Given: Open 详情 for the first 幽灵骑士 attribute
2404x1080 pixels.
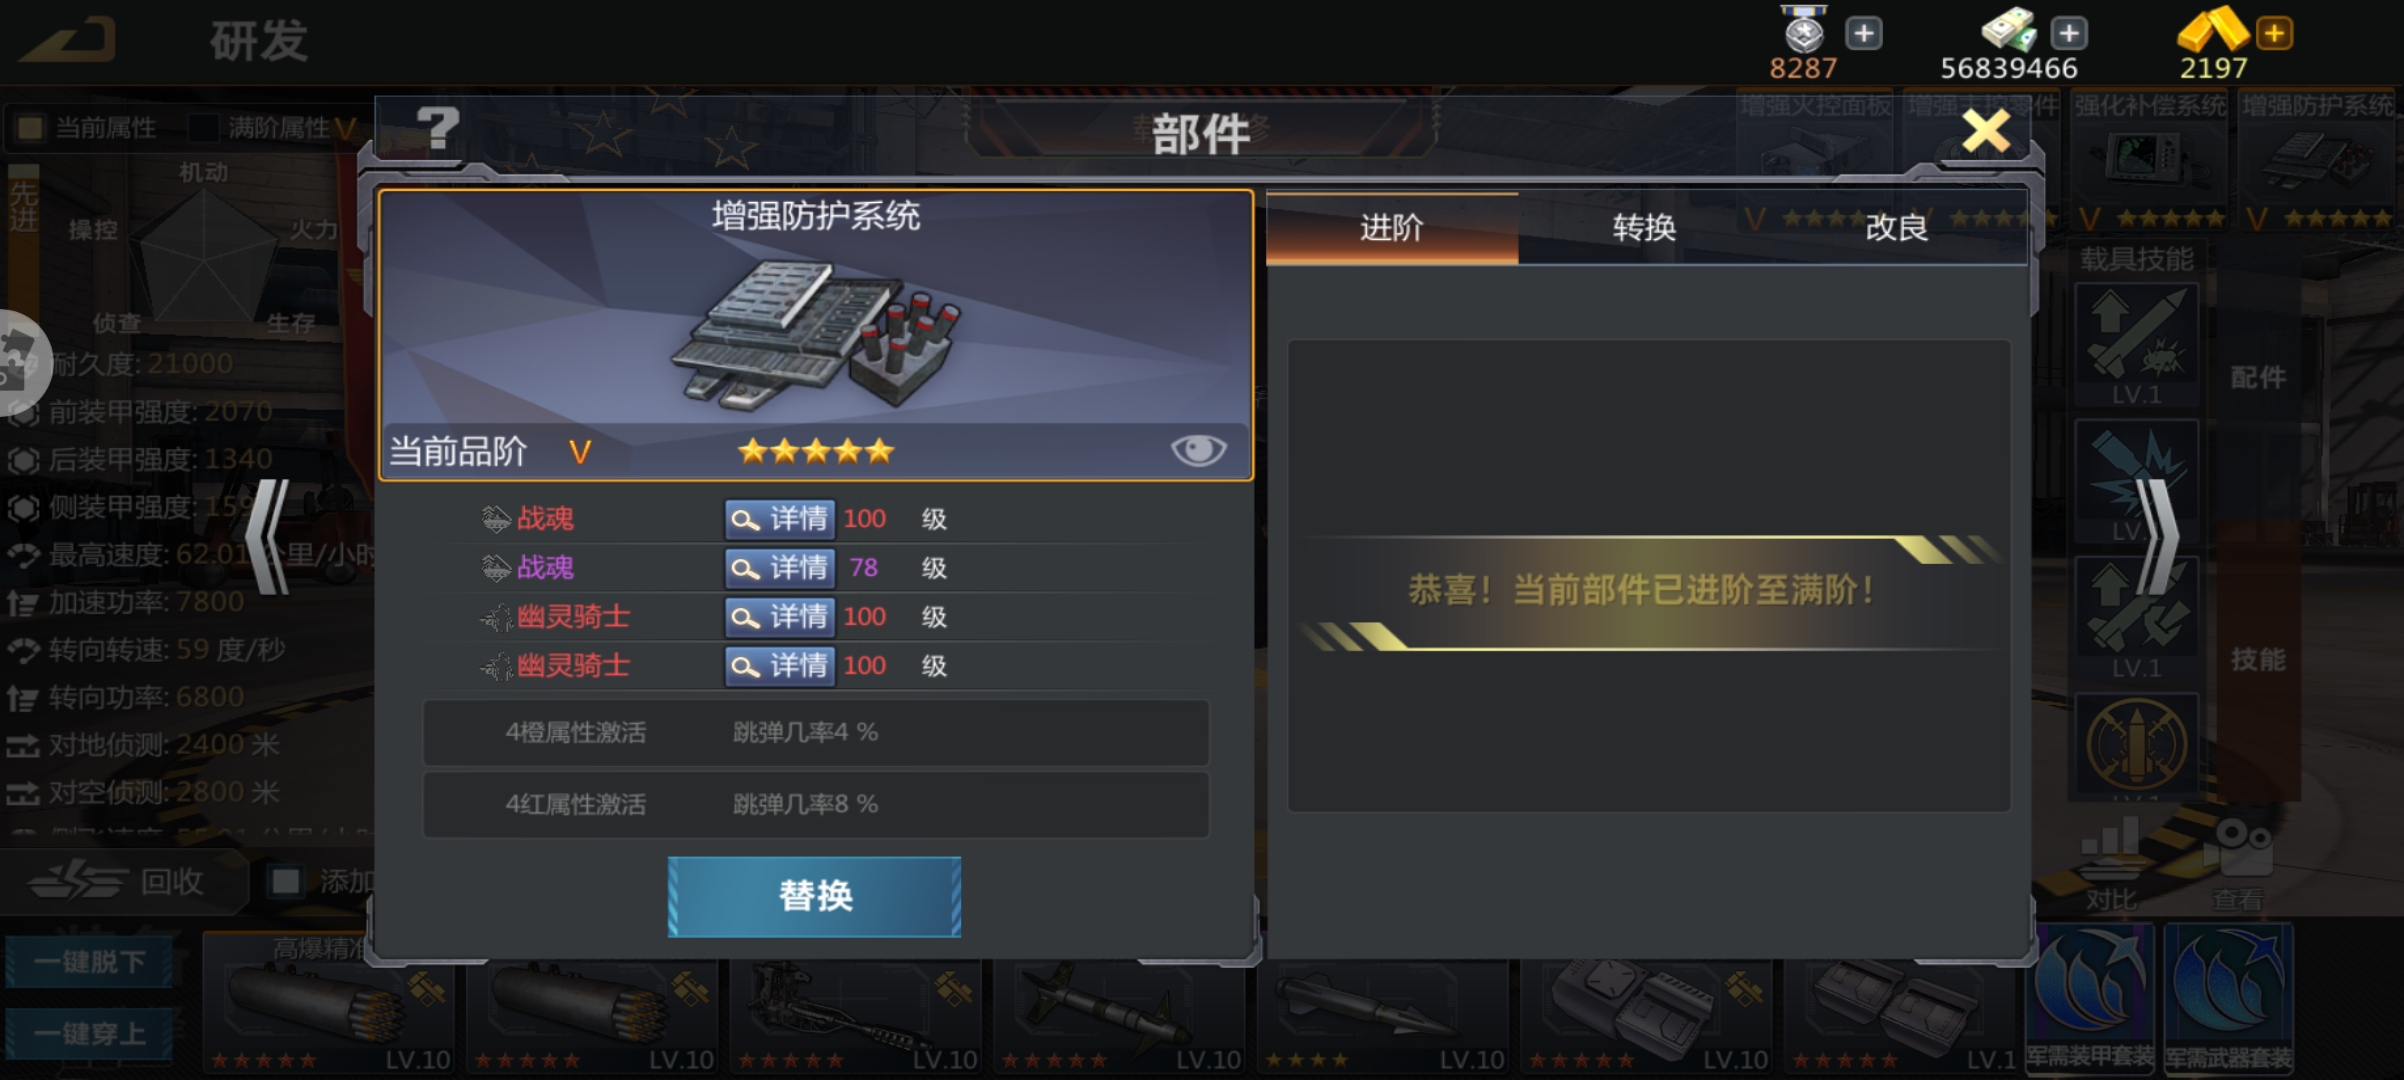Looking at the screenshot, I should tap(780, 617).
